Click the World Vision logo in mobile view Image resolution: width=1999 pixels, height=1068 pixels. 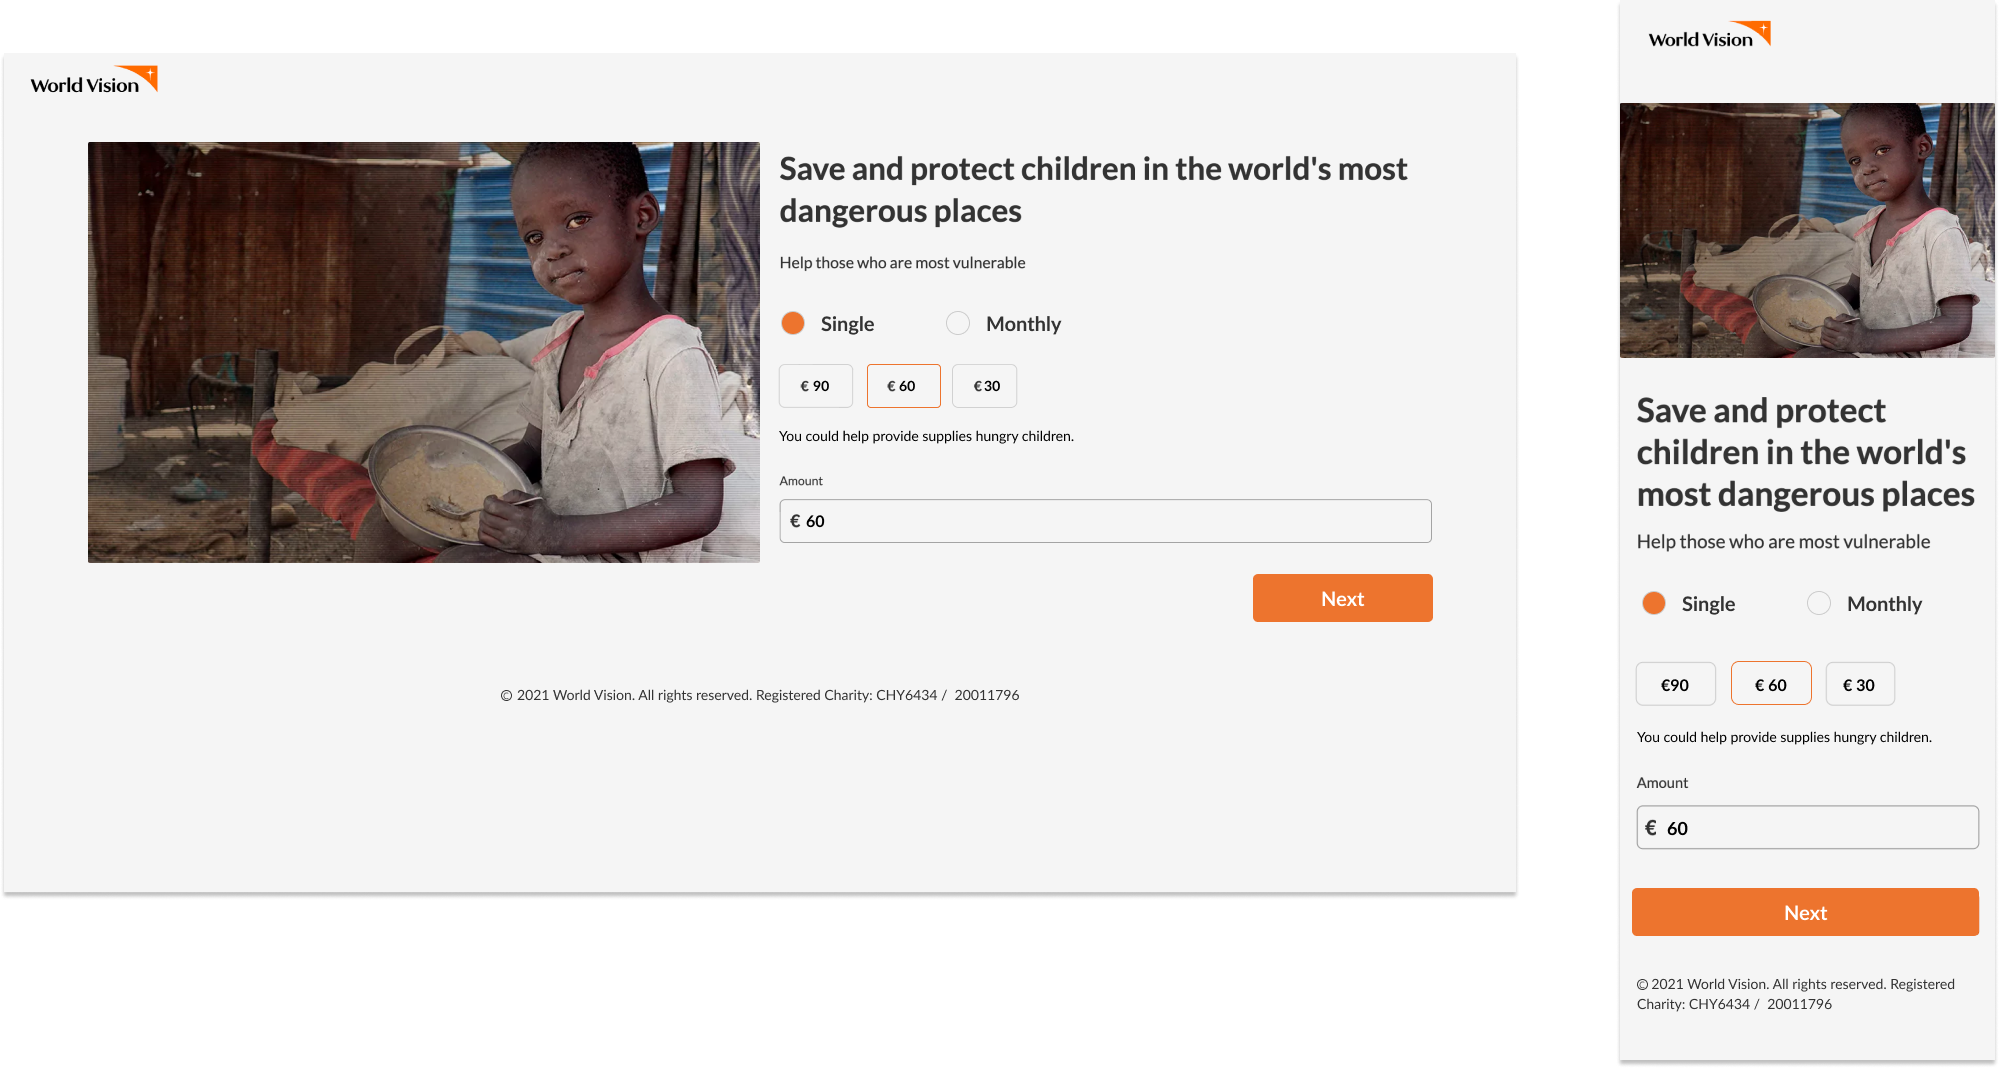pyautogui.click(x=1708, y=36)
